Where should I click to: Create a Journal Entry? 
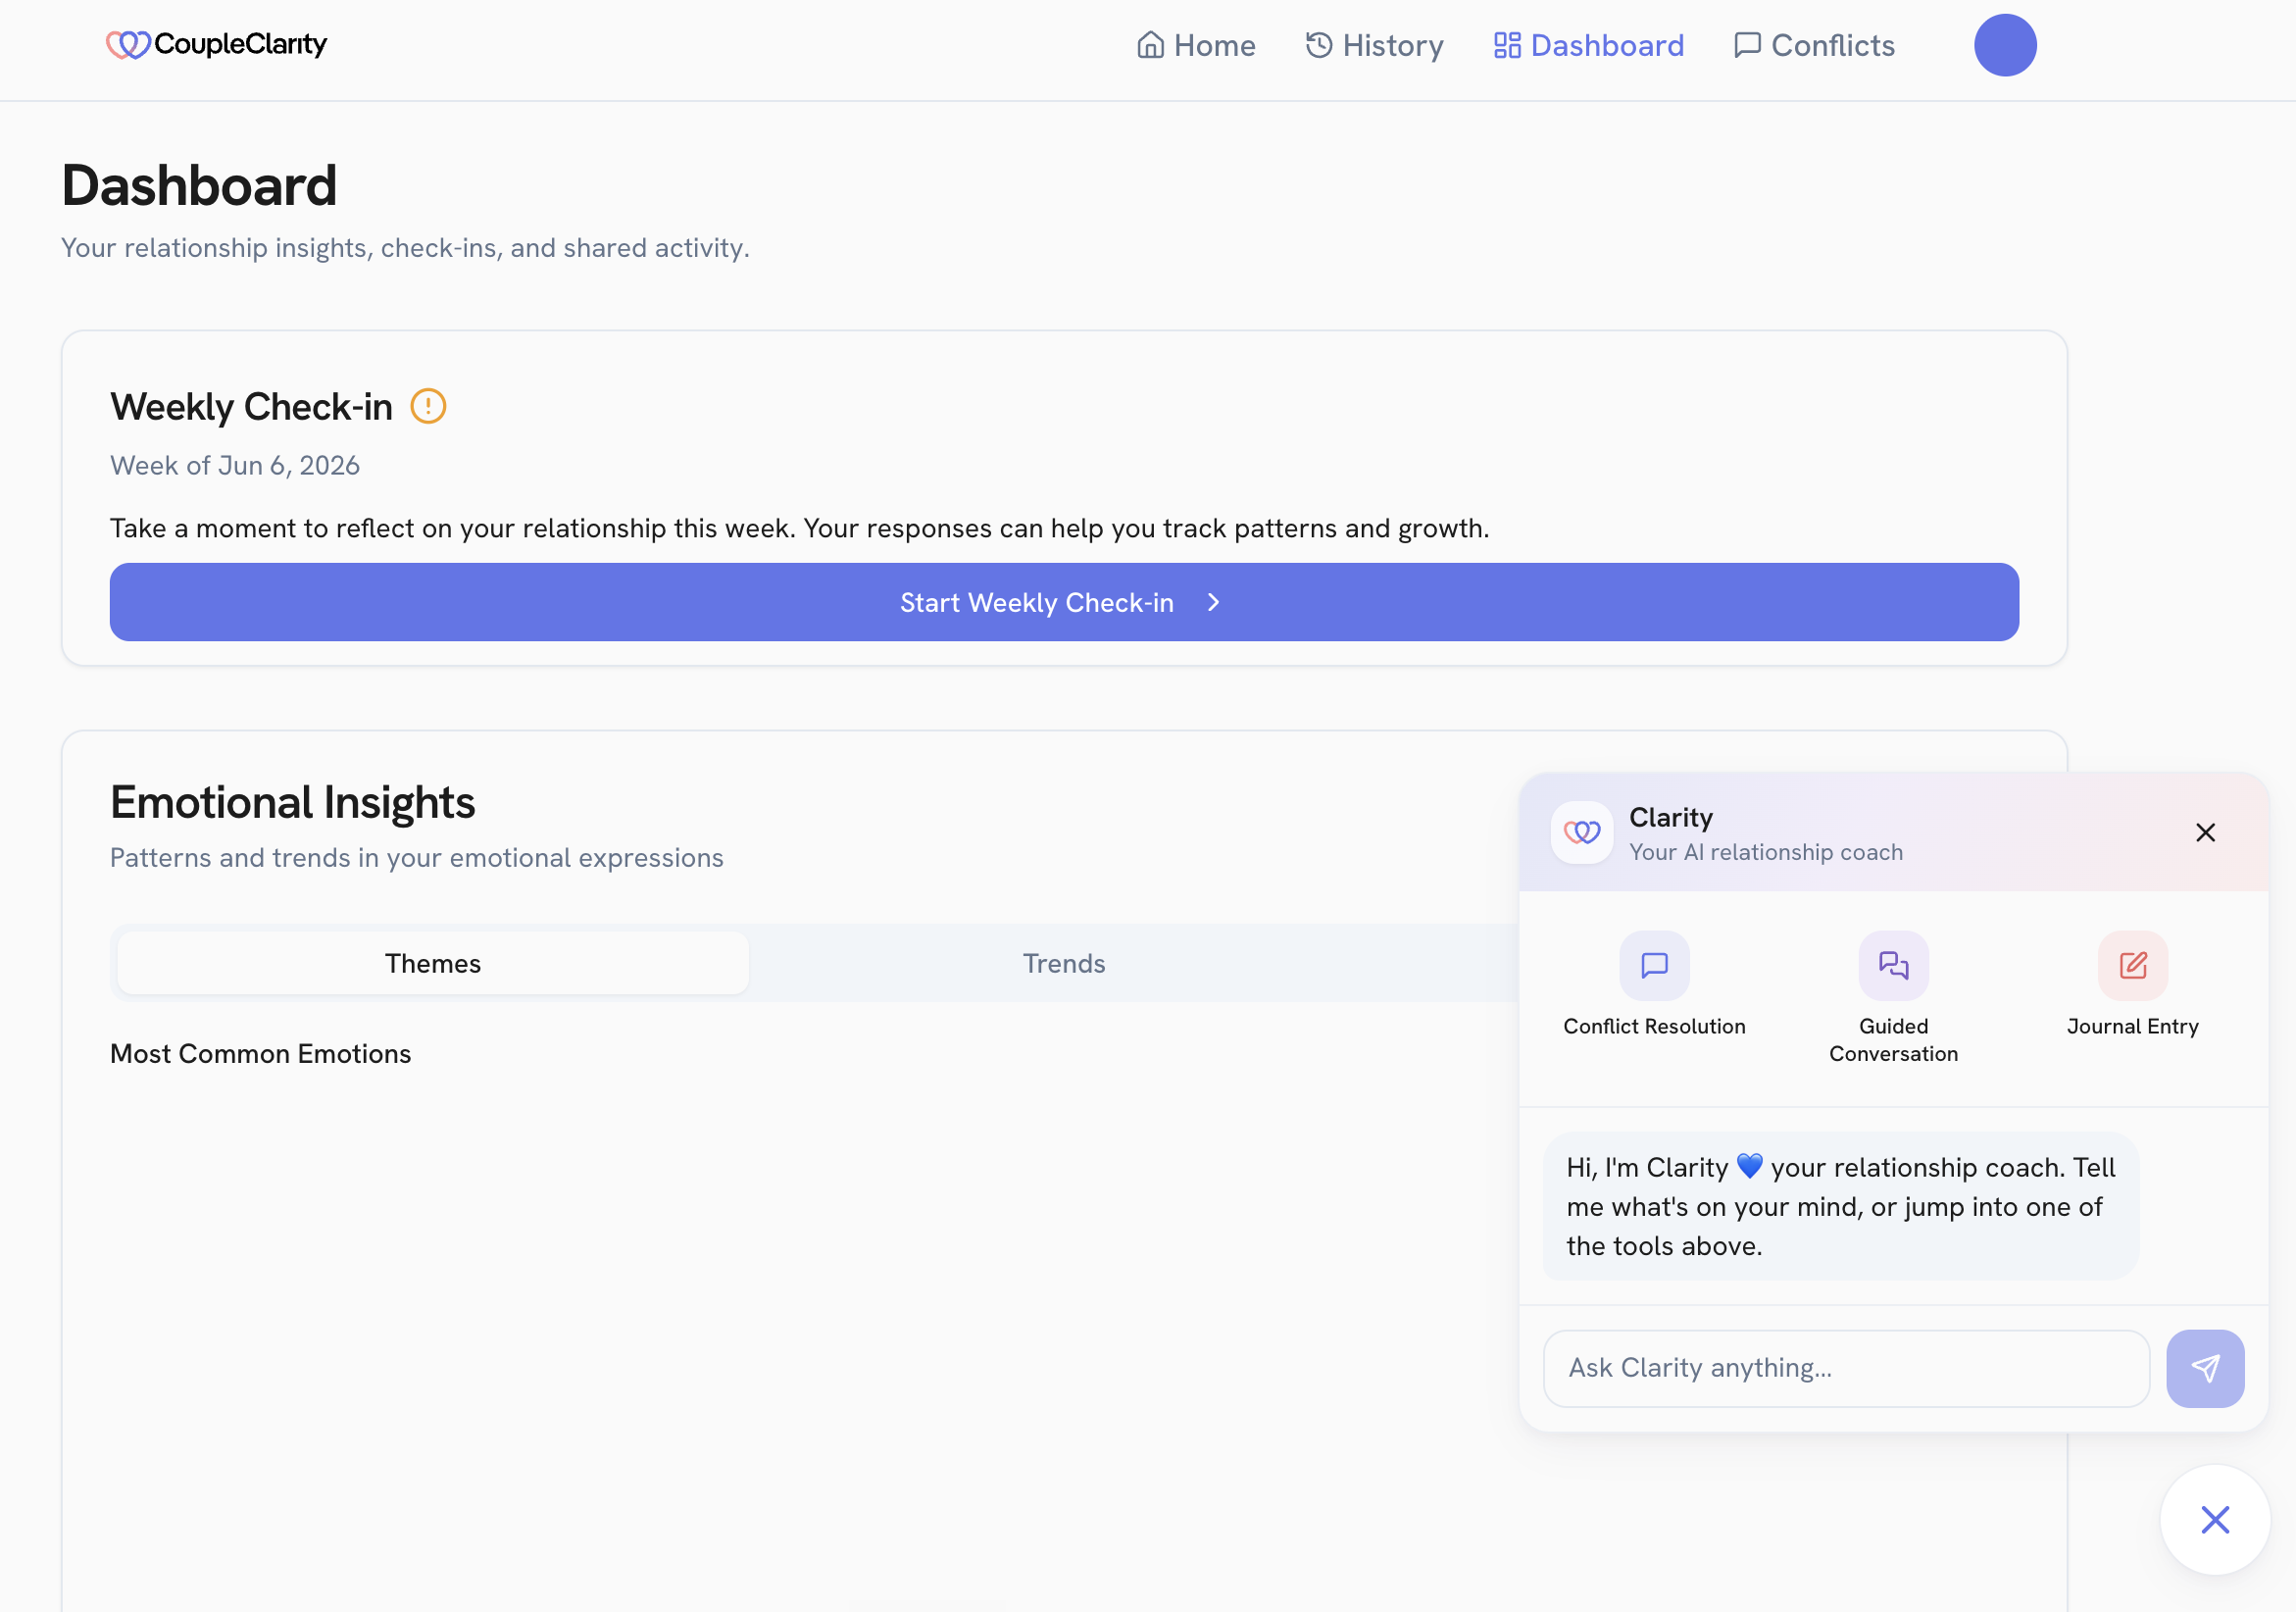[2132, 984]
